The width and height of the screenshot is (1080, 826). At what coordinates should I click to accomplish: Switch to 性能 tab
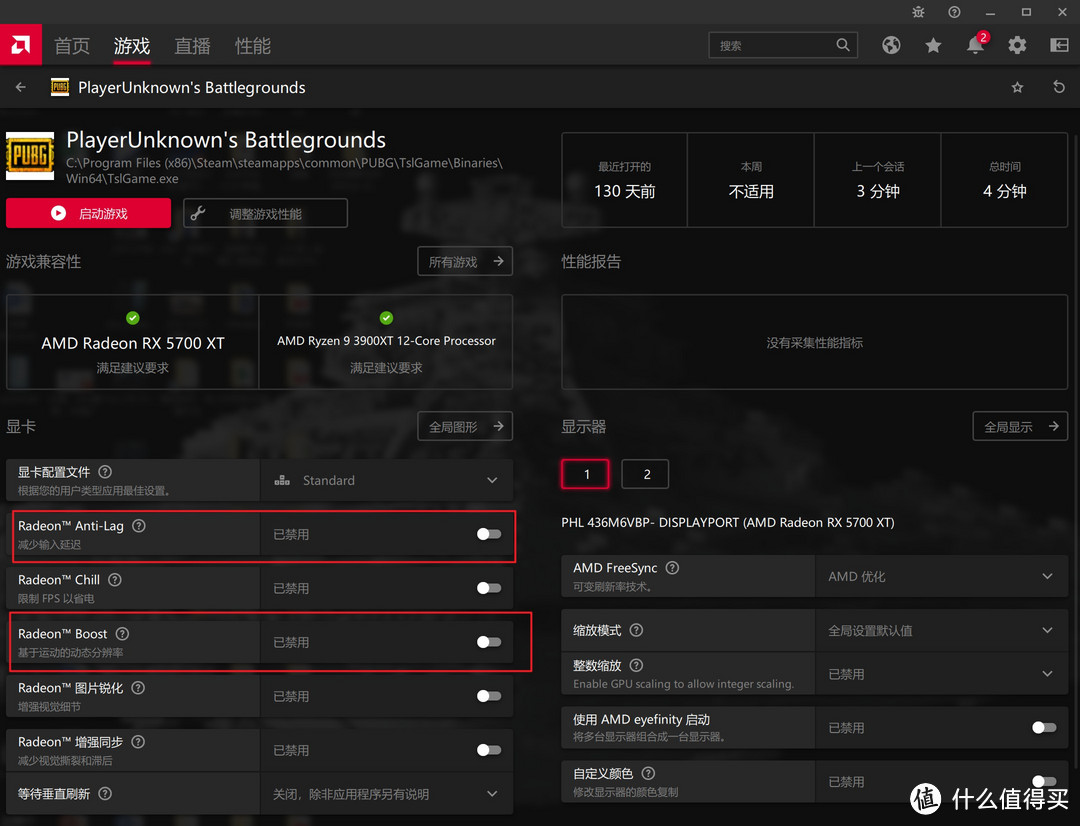point(253,45)
